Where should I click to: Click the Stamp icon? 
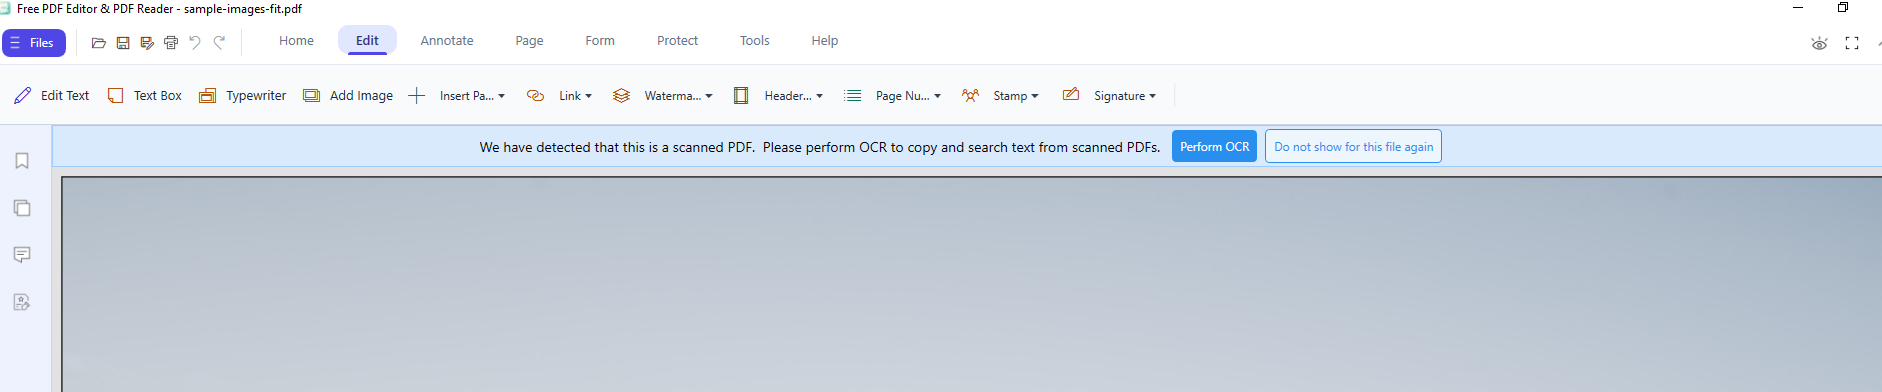point(970,96)
